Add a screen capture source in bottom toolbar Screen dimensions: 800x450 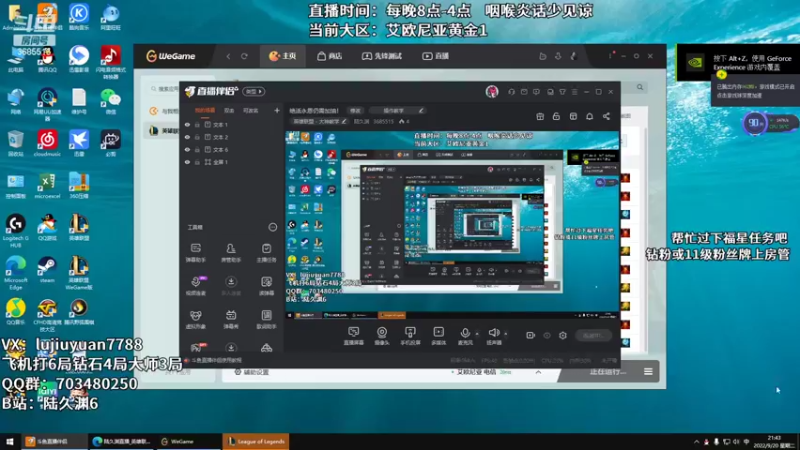[x=353, y=336]
